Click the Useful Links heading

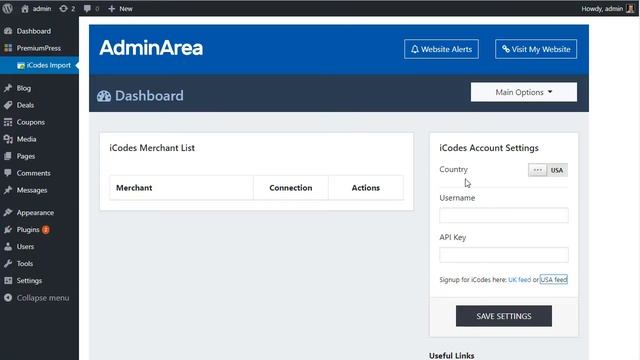point(451,356)
